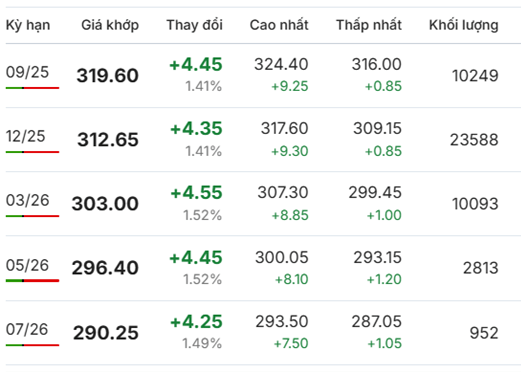521x372 pixels.
Task: Select the 07/26 contract term
Action: (27, 329)
